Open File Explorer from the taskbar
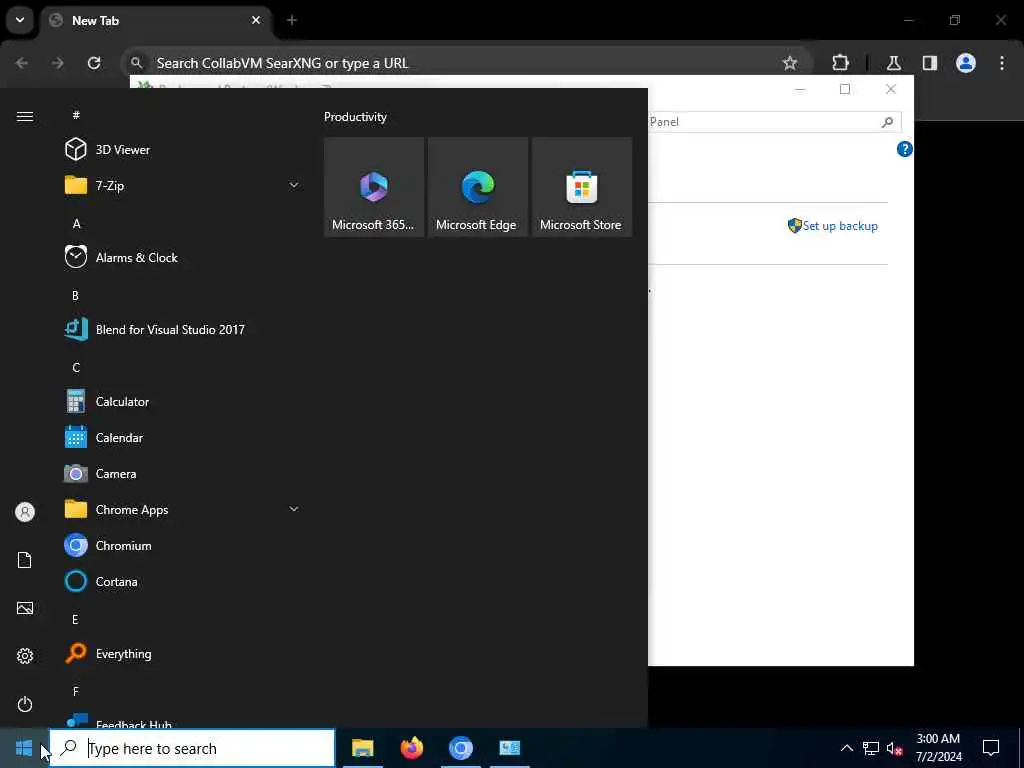The height and width of the screenshot is (768, 1024). click(x=362, y=748)
